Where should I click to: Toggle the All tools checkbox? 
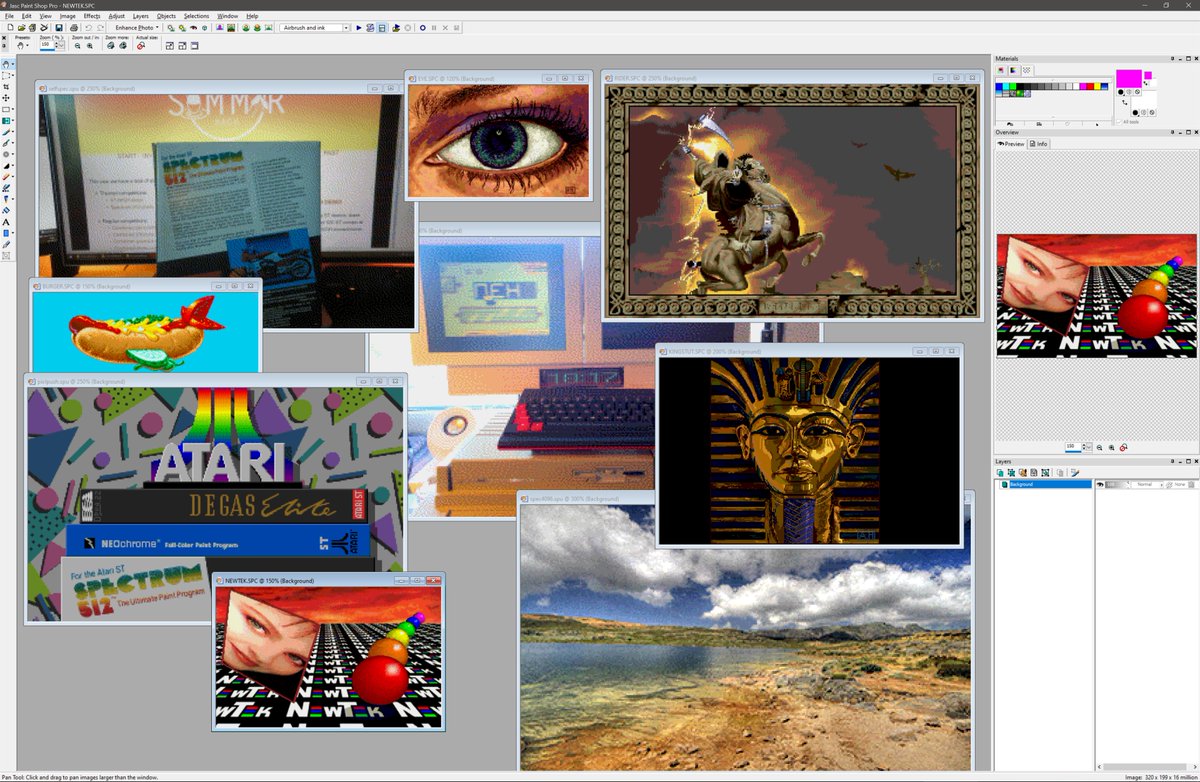pyautogui.click(x=1119, y=122)
